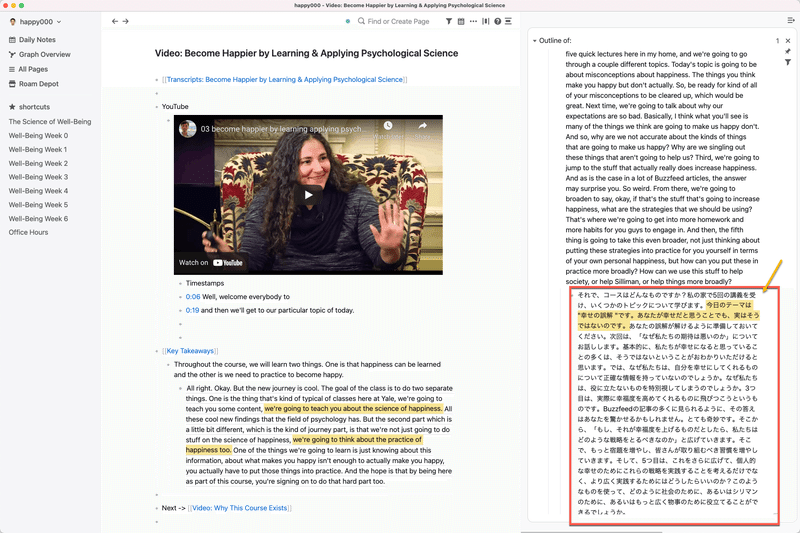
Task: Open The Science of Well-Being shortcut
Action: click(49, 122)
